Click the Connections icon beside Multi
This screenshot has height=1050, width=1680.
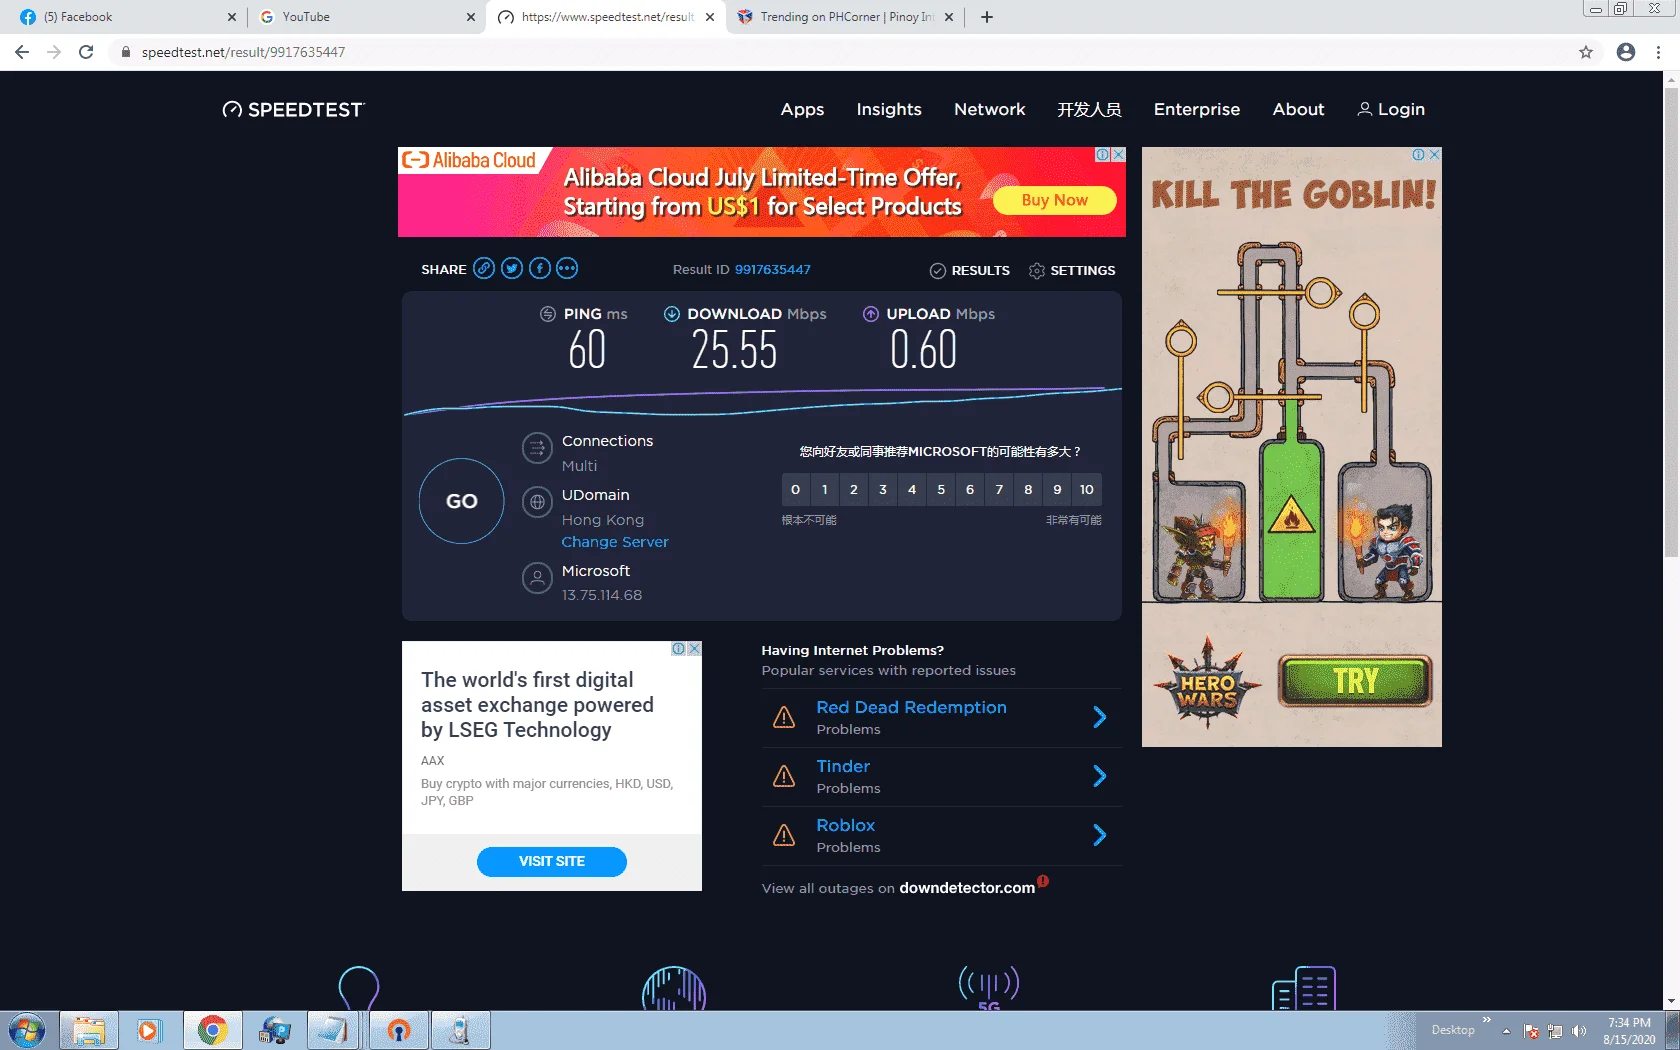point(537,448)
